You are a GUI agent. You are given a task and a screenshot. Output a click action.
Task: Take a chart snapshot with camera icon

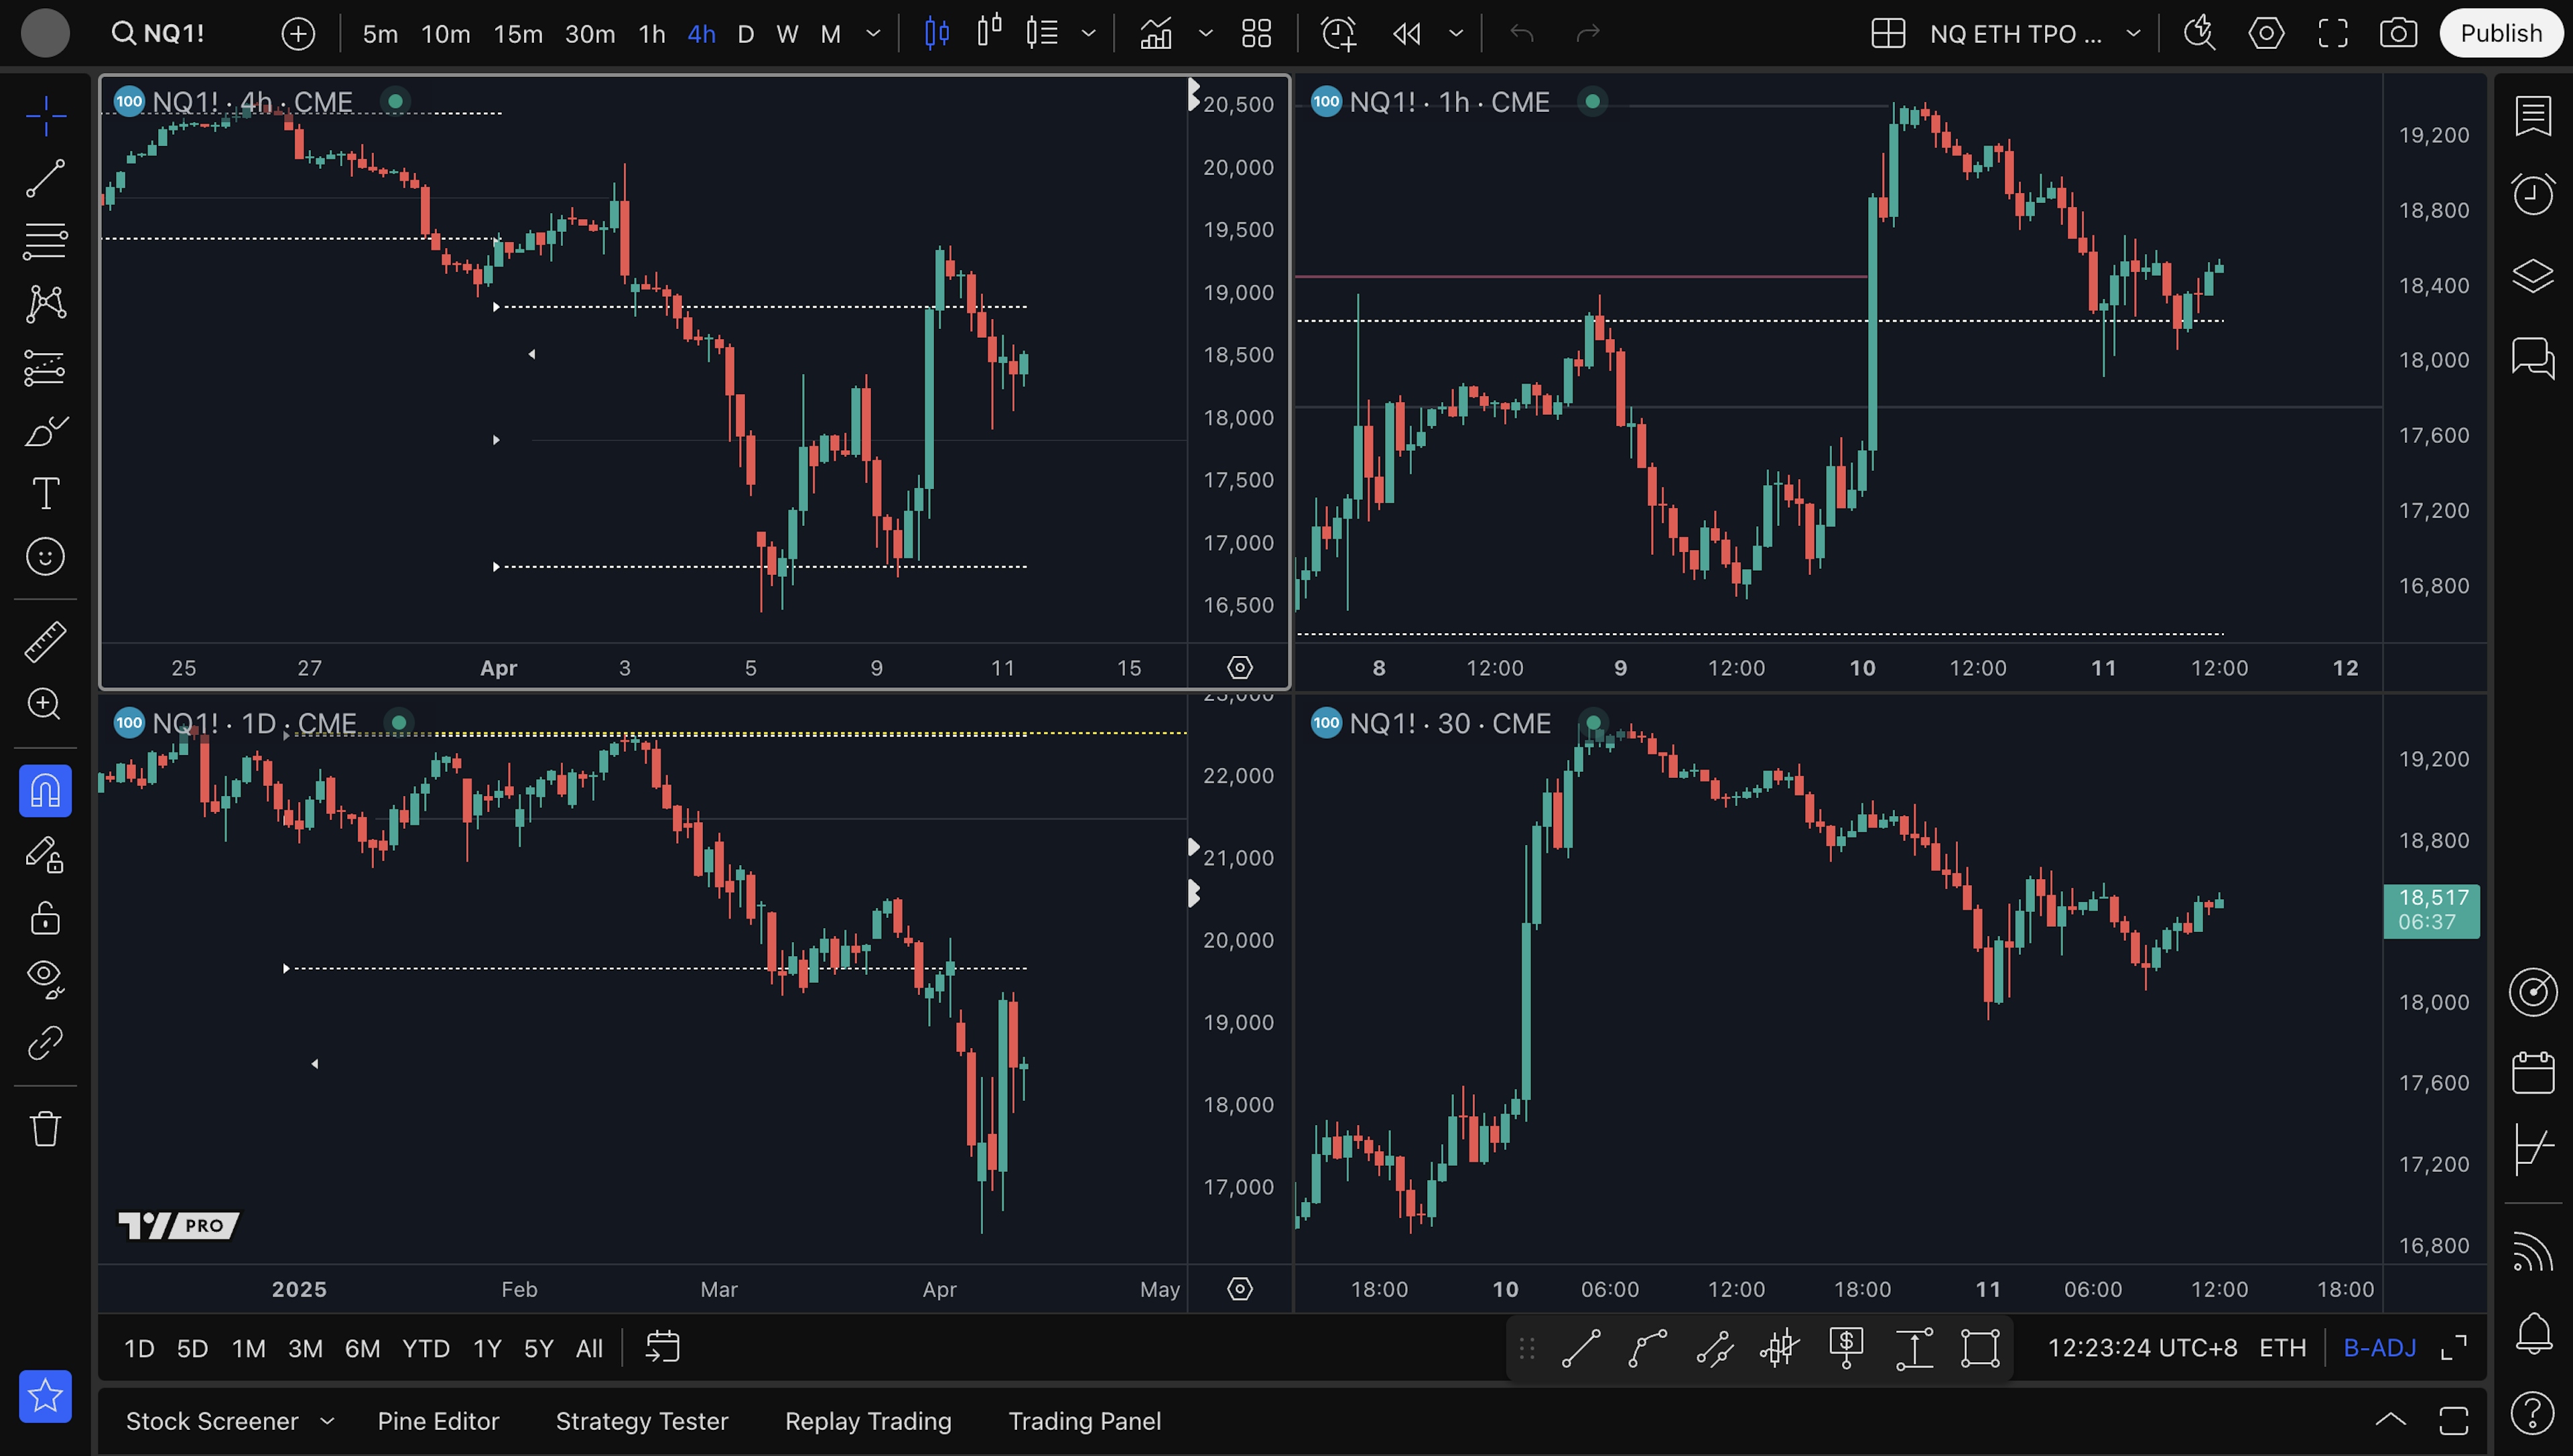click(x=2398, y=34)
